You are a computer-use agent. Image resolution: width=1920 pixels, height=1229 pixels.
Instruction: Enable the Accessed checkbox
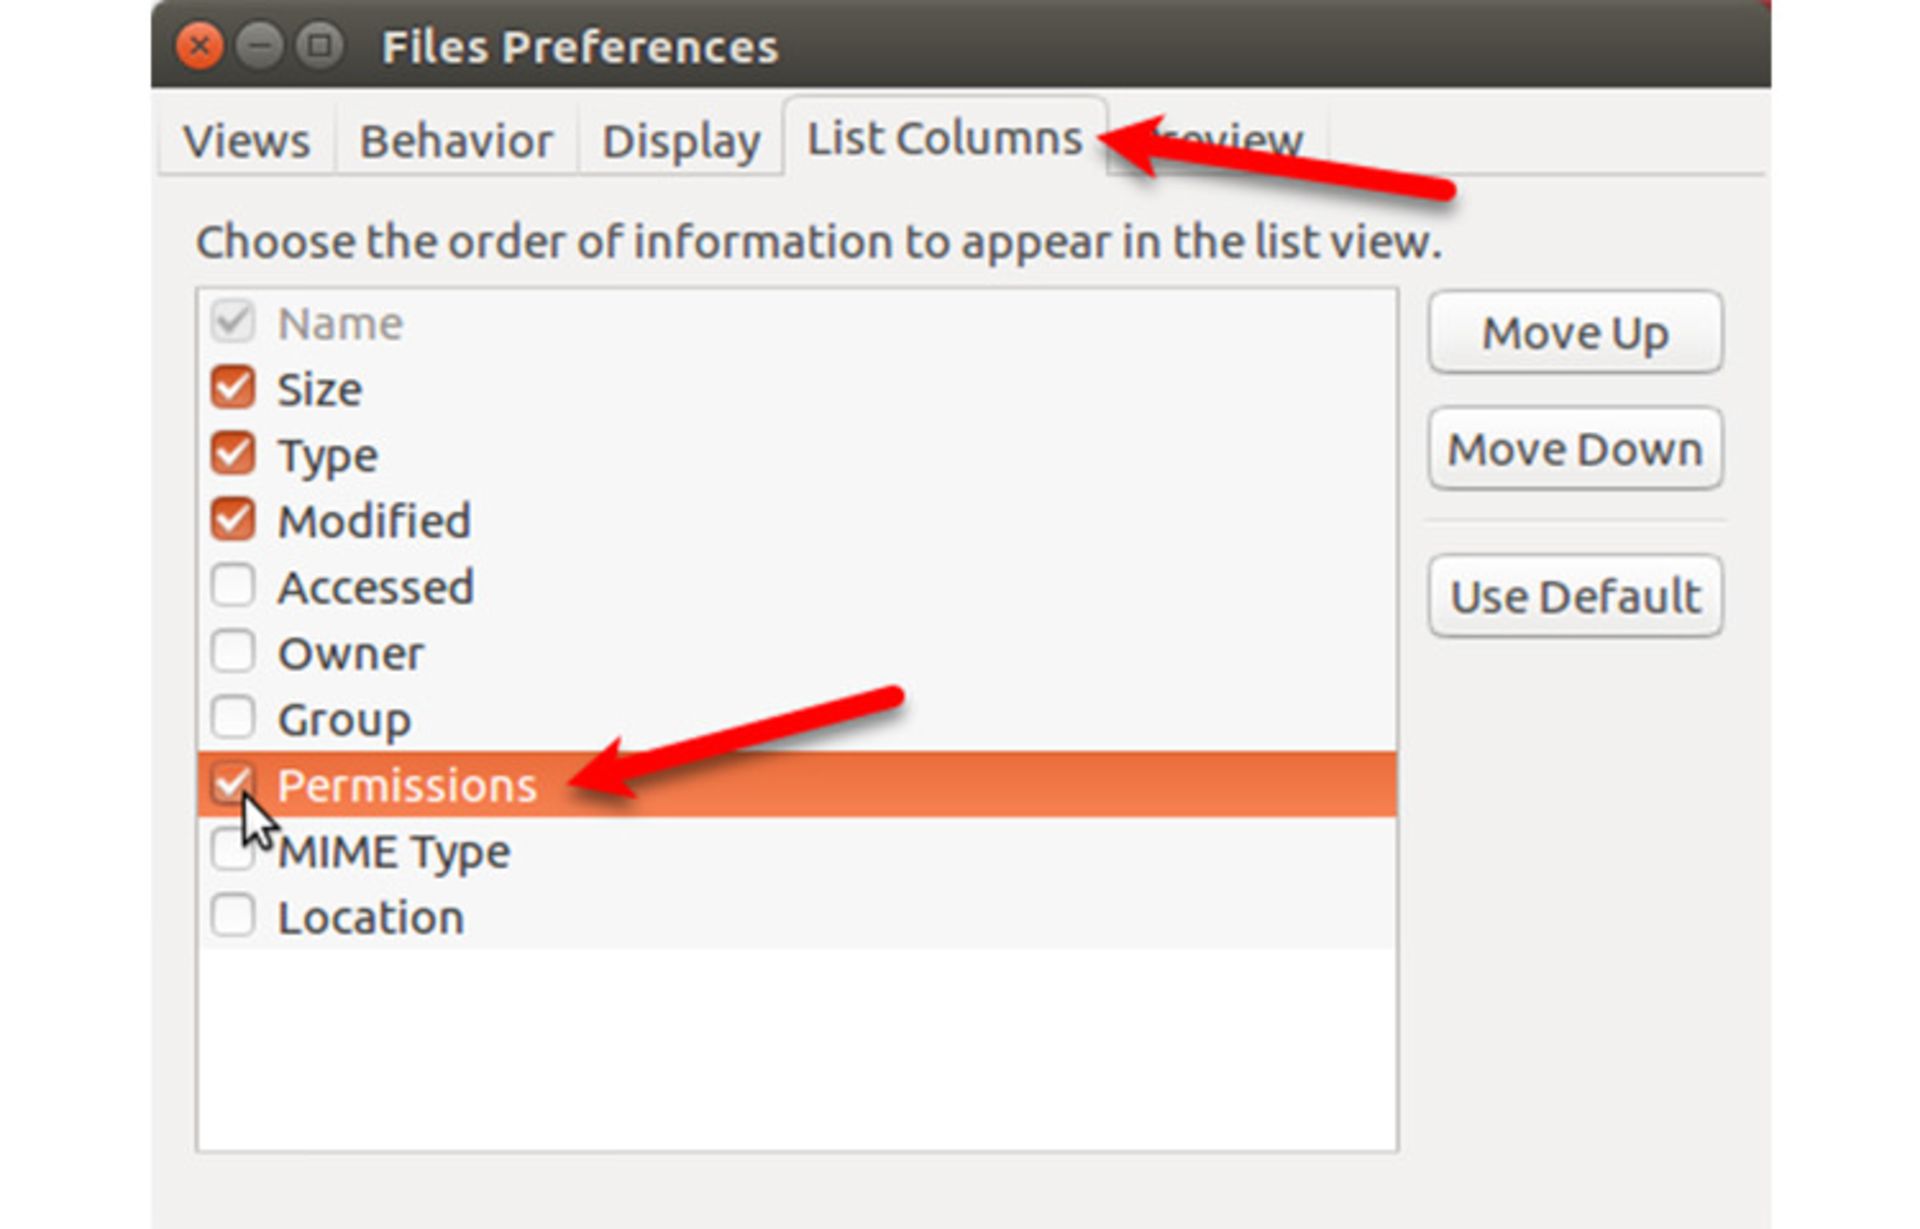[x=231, y=585]
